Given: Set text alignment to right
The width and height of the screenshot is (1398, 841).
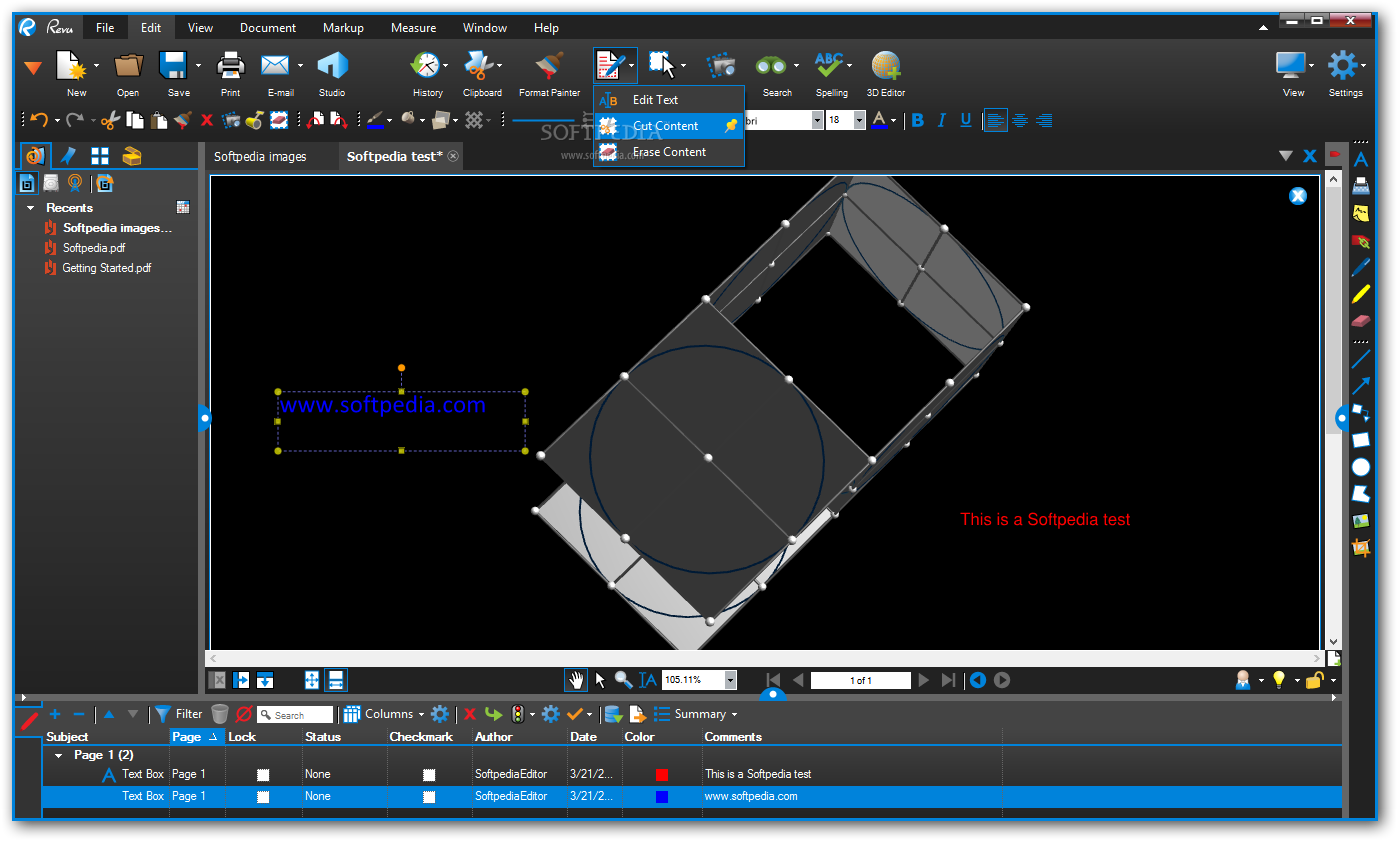Looking at the screenshot, I should pyautogui.click(x=1044, y=120).
